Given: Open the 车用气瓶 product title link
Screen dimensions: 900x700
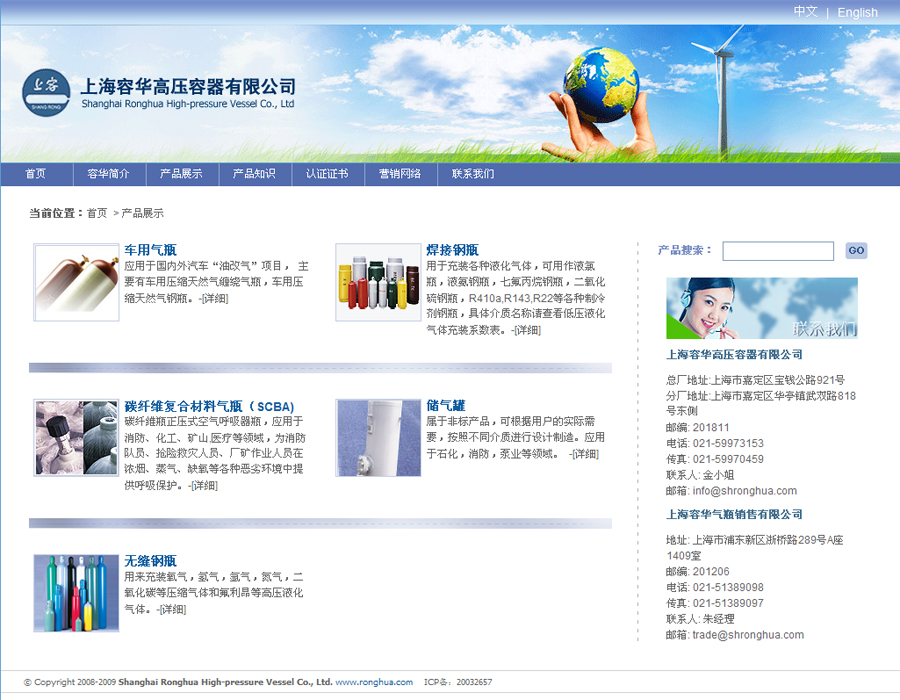Looking at the screenshot, I should tap(150, 250).
